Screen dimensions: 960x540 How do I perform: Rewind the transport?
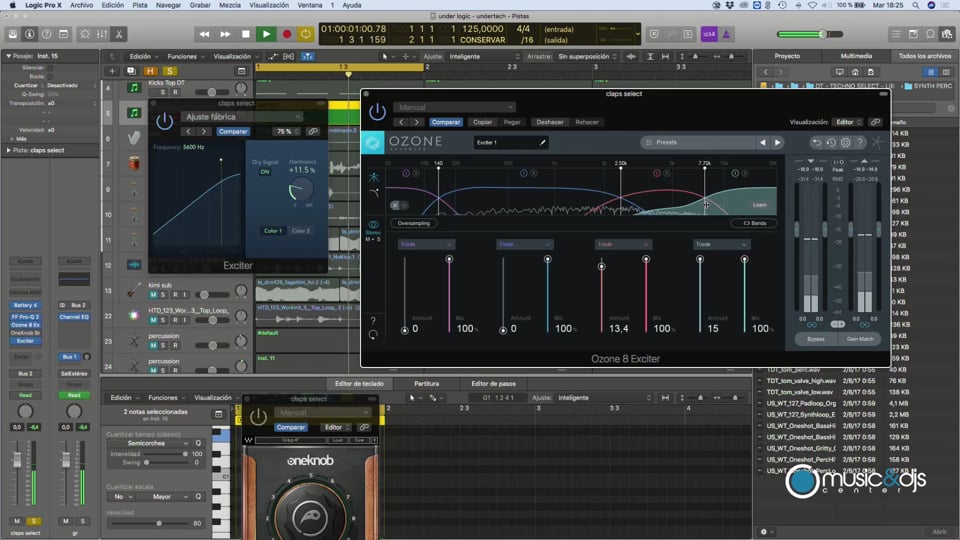coord(204,34)
